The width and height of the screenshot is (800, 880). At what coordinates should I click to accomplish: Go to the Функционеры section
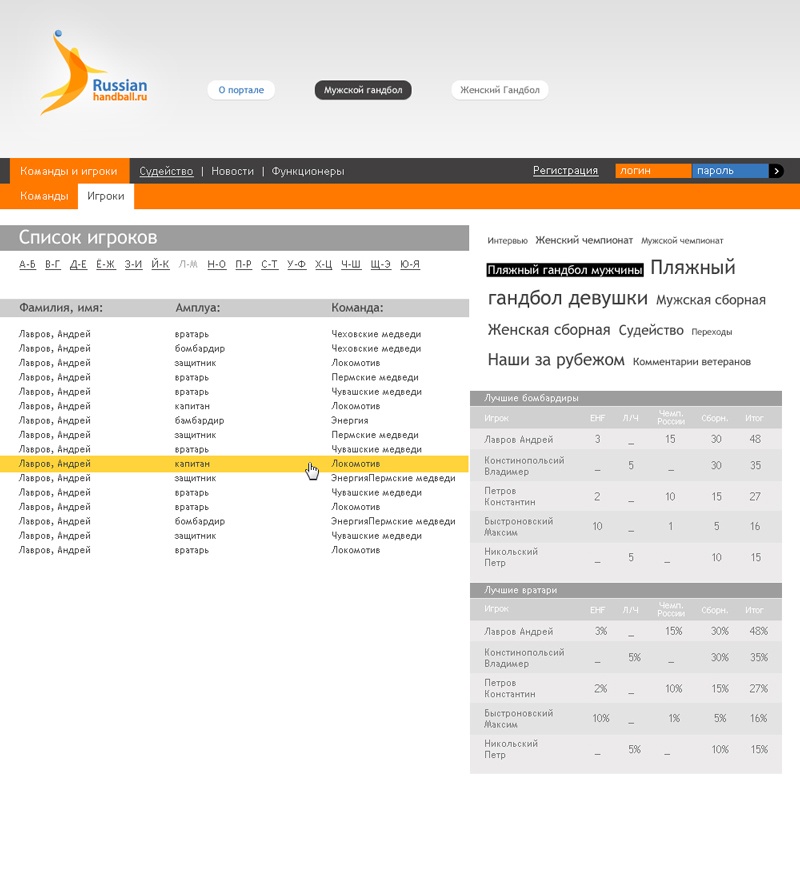click(x=307, y=171)
